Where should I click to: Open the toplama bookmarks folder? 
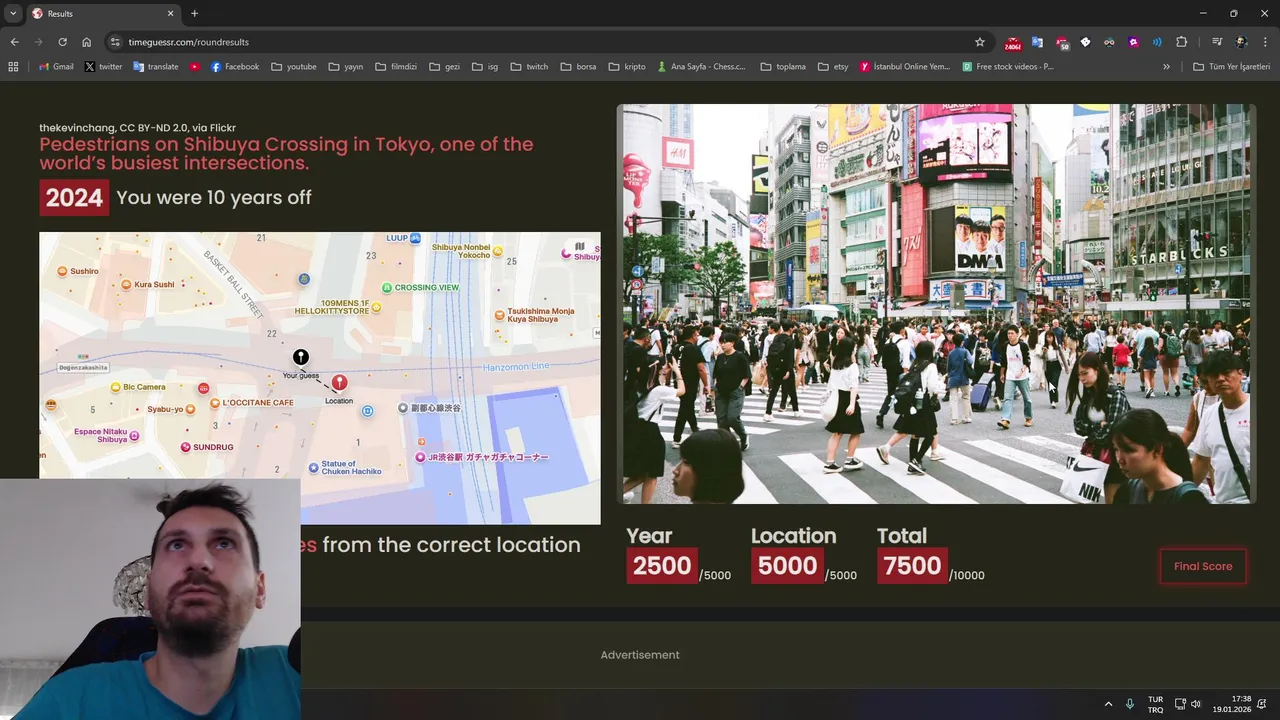pyautogui.click(x=783, y=67)
